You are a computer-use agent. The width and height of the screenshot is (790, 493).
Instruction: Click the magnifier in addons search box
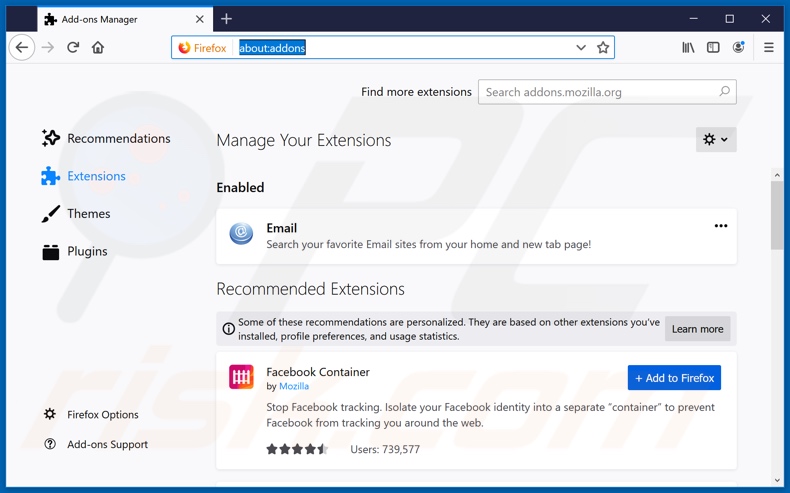pyautogui.click(x=725, y=92)
